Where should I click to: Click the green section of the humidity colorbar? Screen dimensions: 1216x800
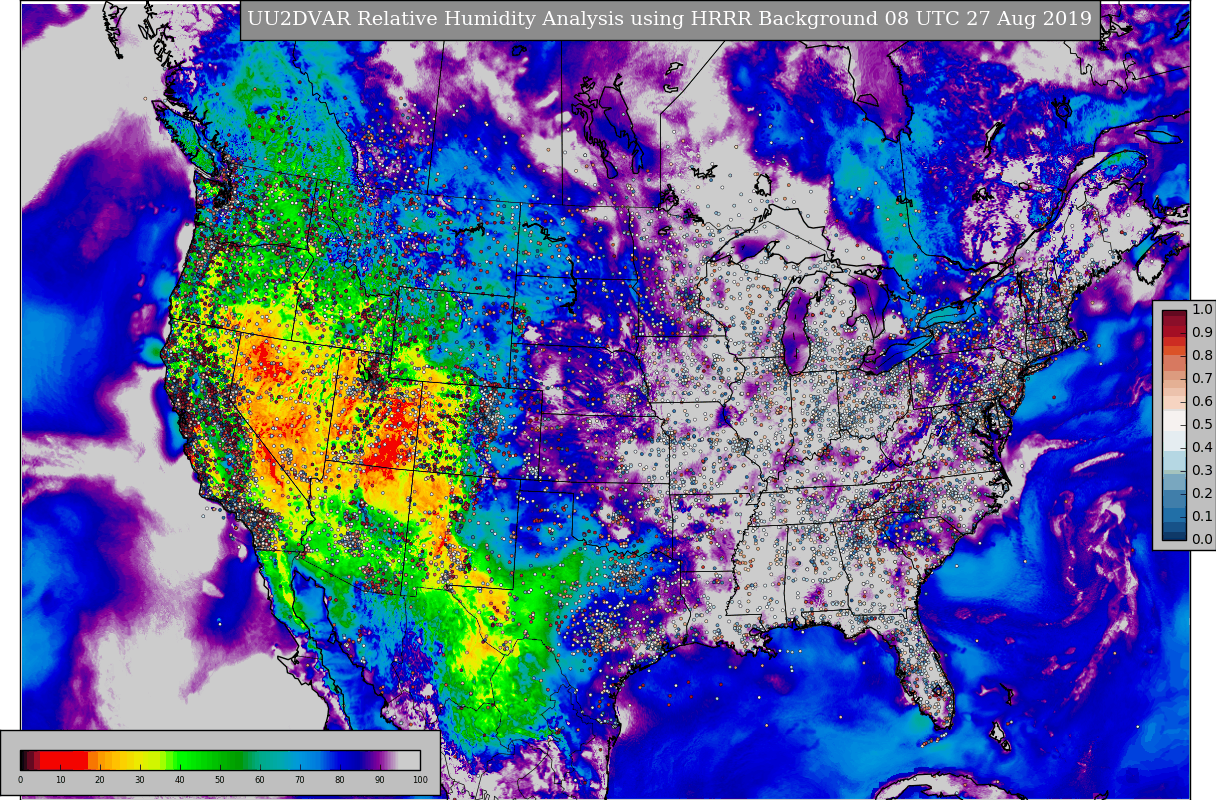(x=210, y=760)
